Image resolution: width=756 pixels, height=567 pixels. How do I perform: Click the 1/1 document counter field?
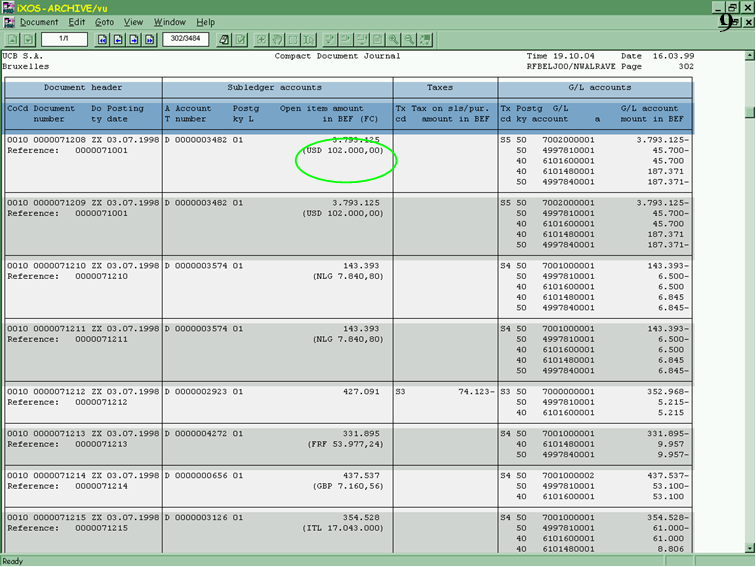(64, 40)
